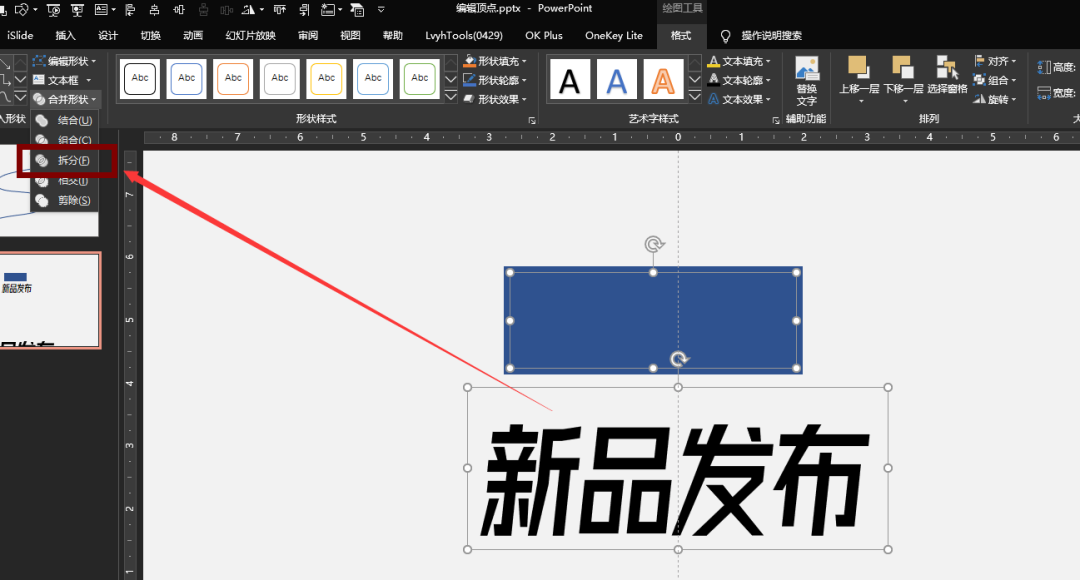Viewport: 1080px width, 580px height.
Task: Open shape styles dialog launcher
Action: 532,120
